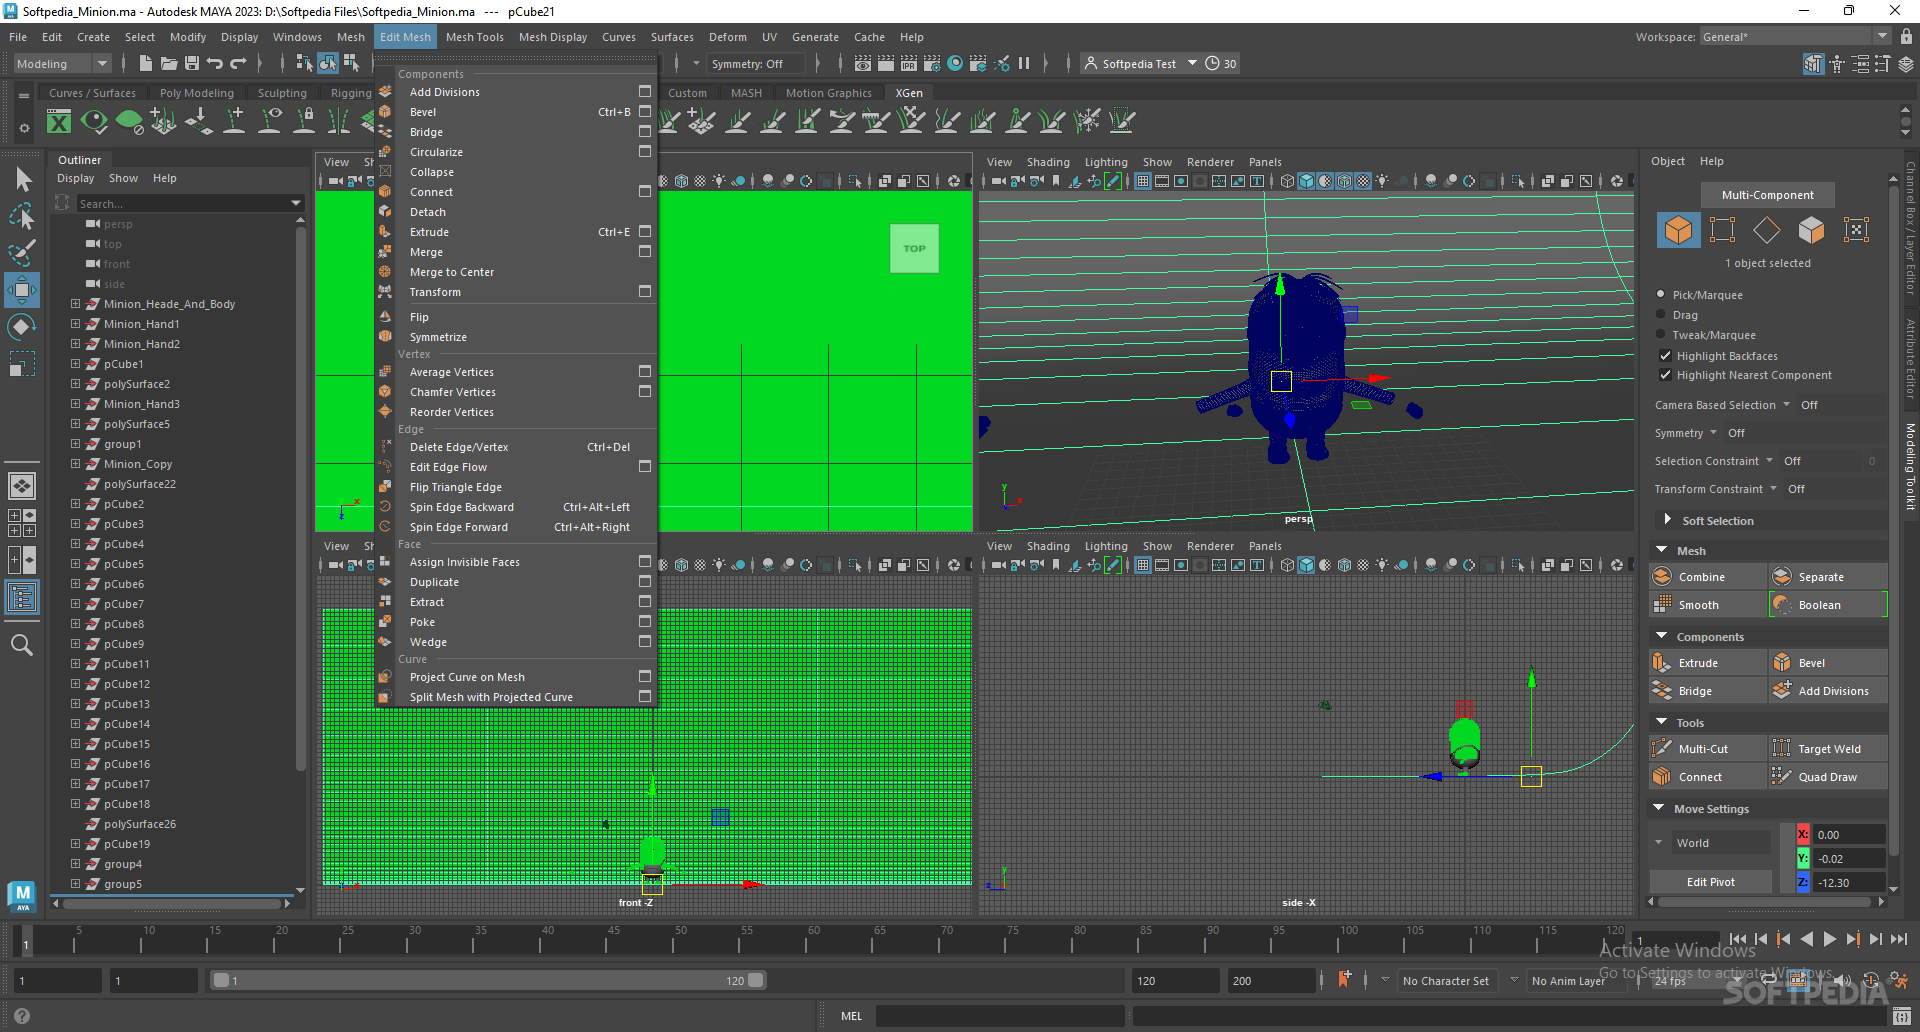Click the Edit Pivot button
This screenshot has width=1920, height=1032.
click(1711, 882)
